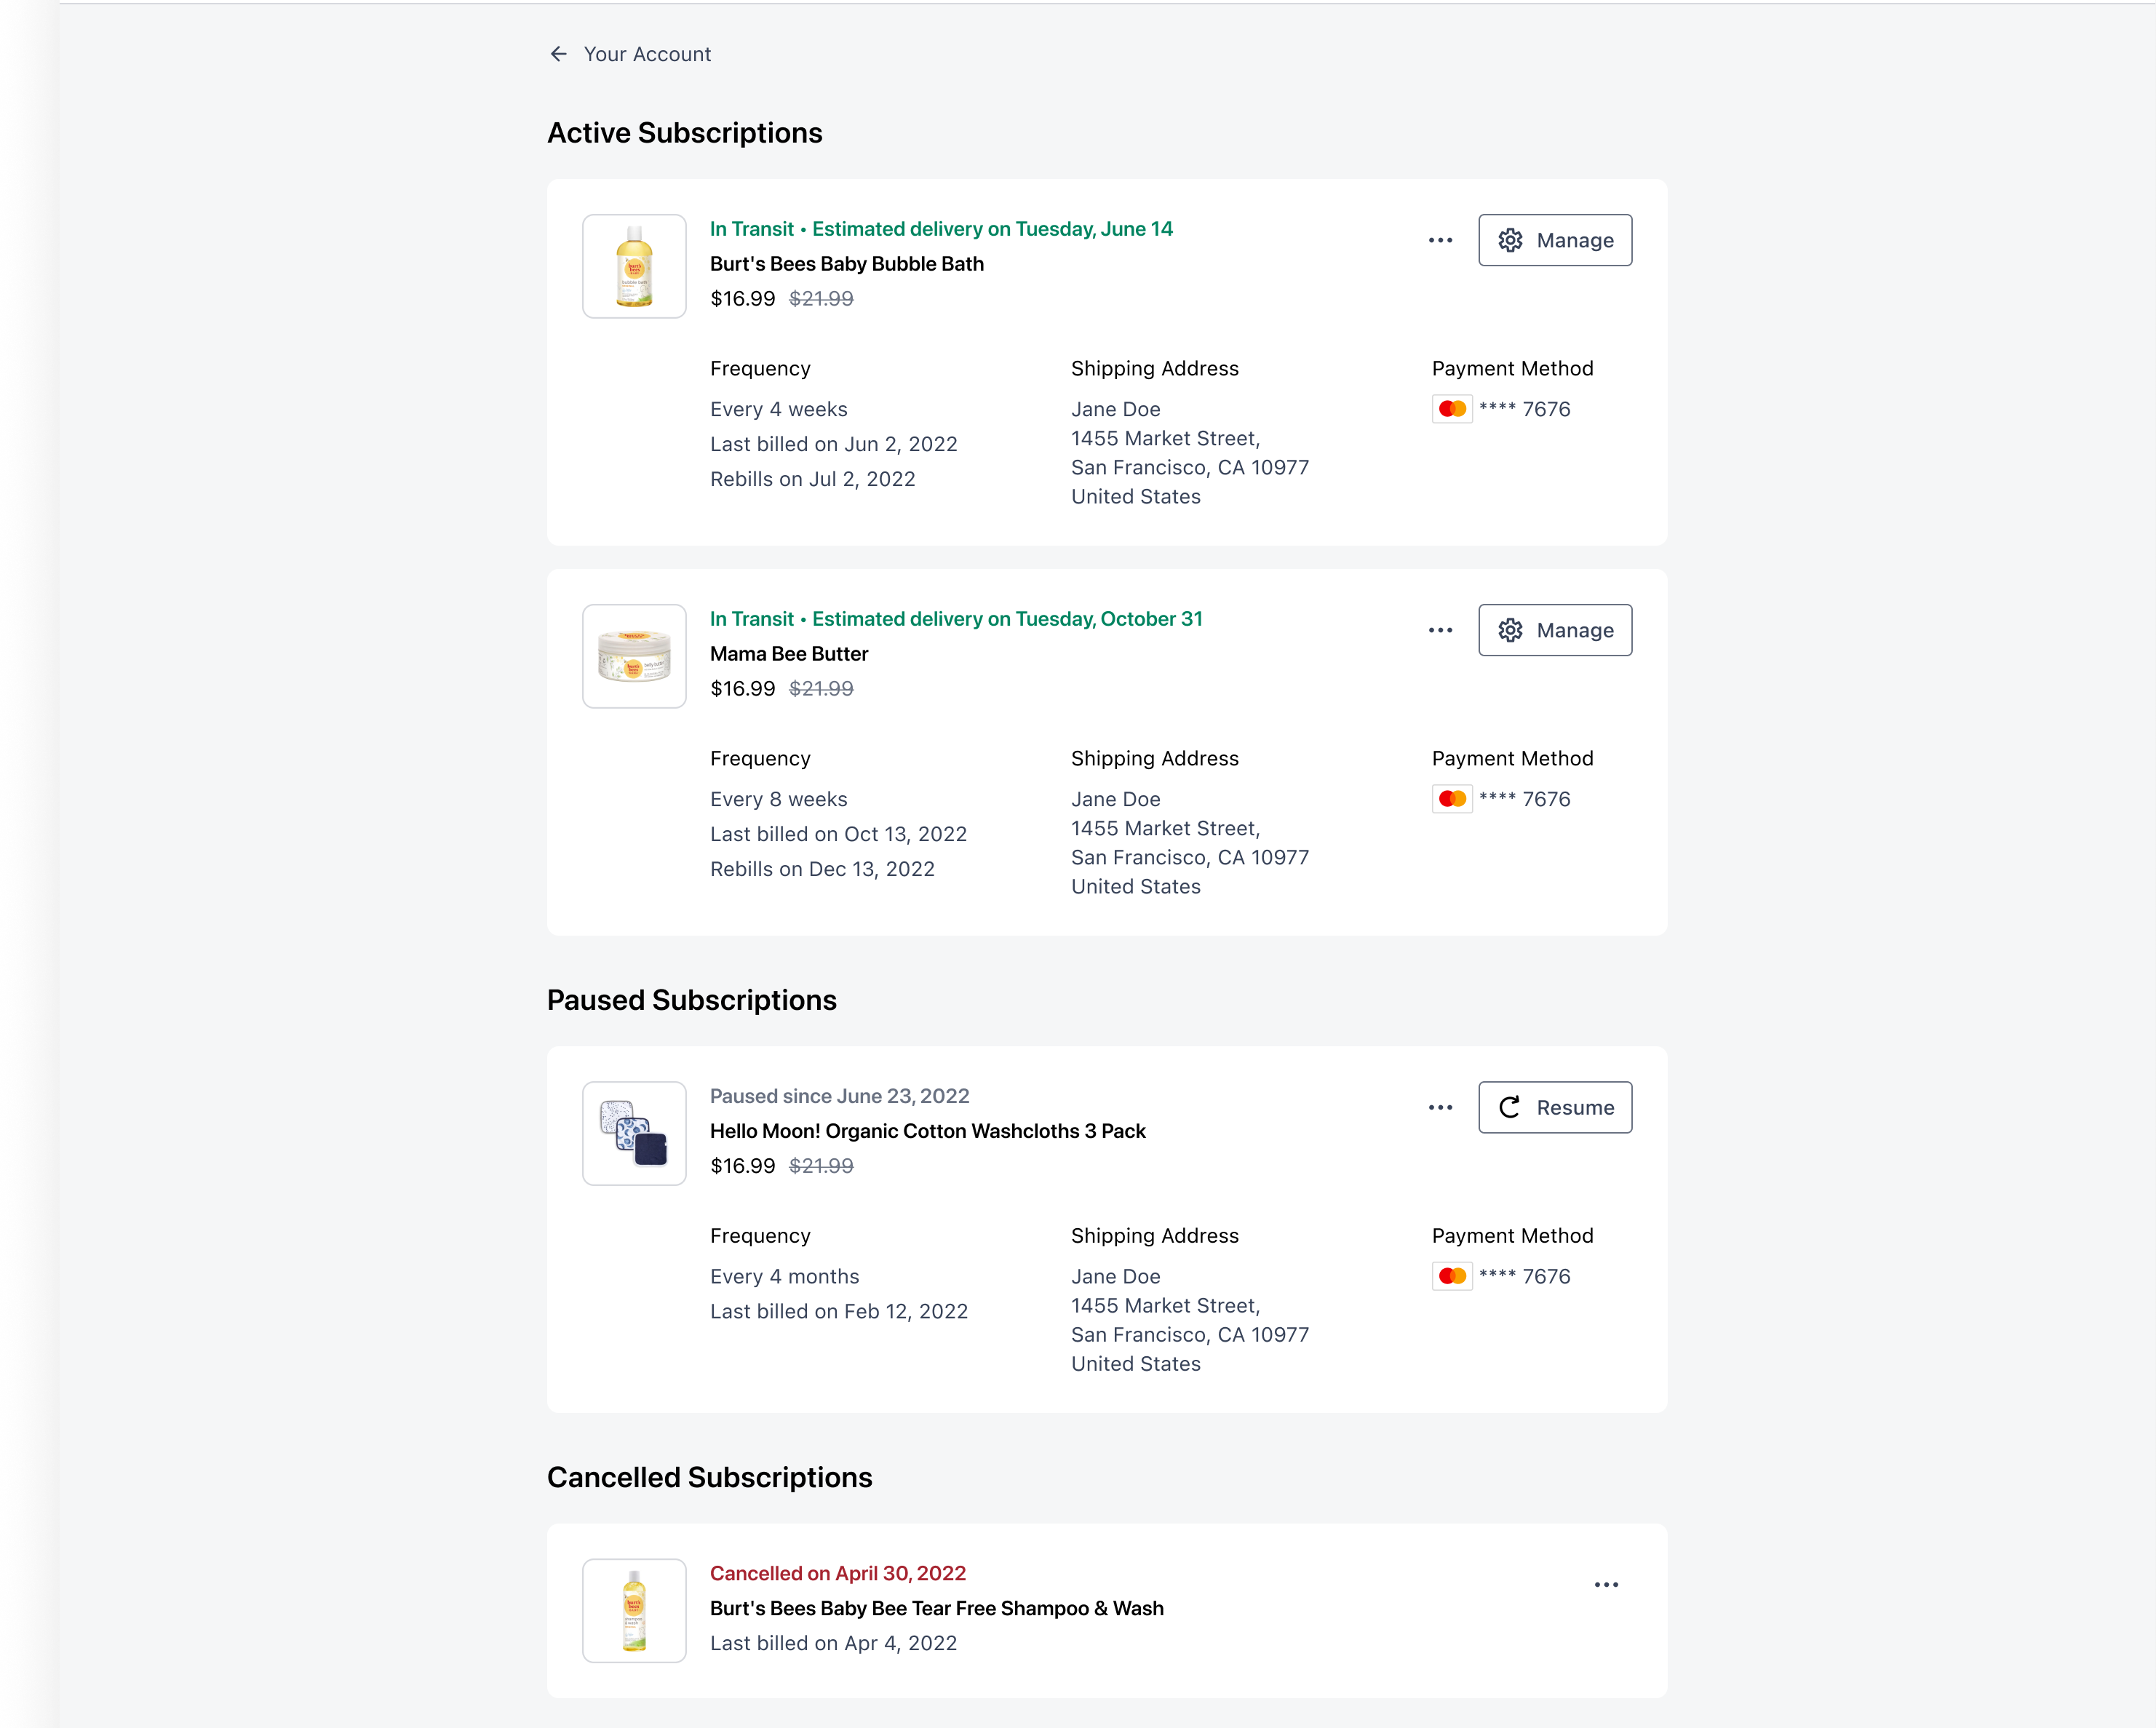The height and width of the screenshot is (1728, 2156).
Task: Click the Mama Bee Butter title
Action: [x=789, y=654]
